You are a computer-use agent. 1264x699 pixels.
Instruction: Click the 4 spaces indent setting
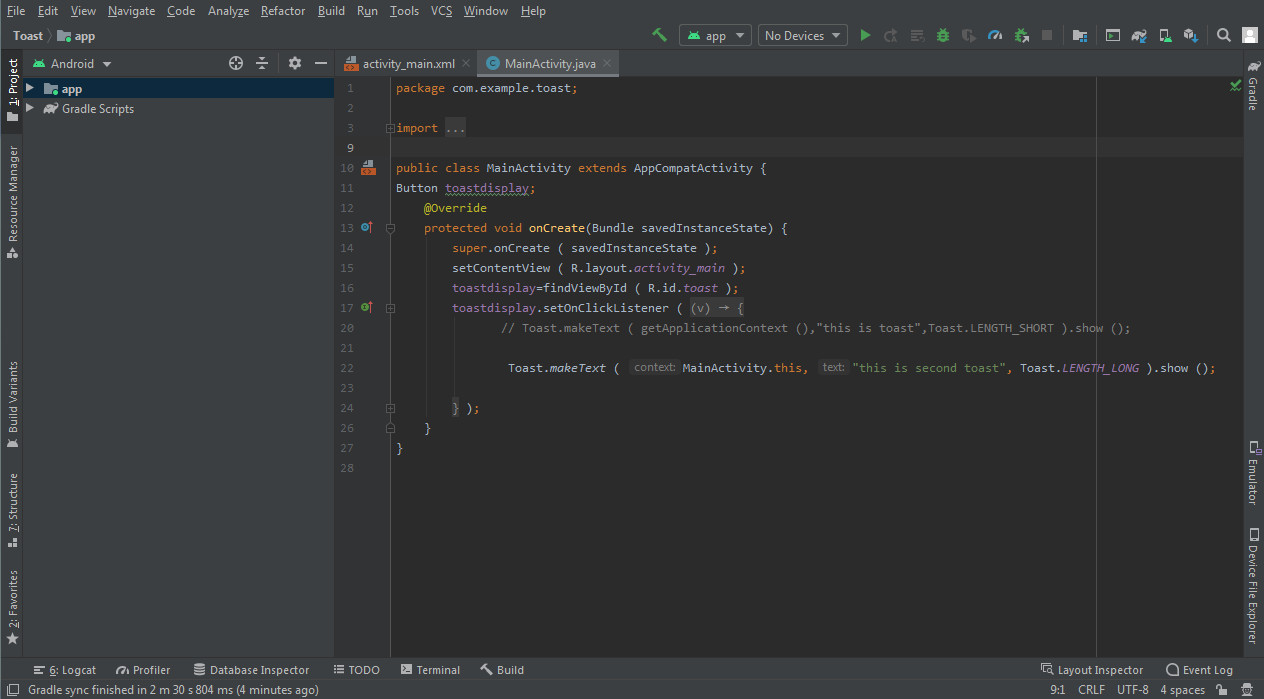click(1182, 690)
